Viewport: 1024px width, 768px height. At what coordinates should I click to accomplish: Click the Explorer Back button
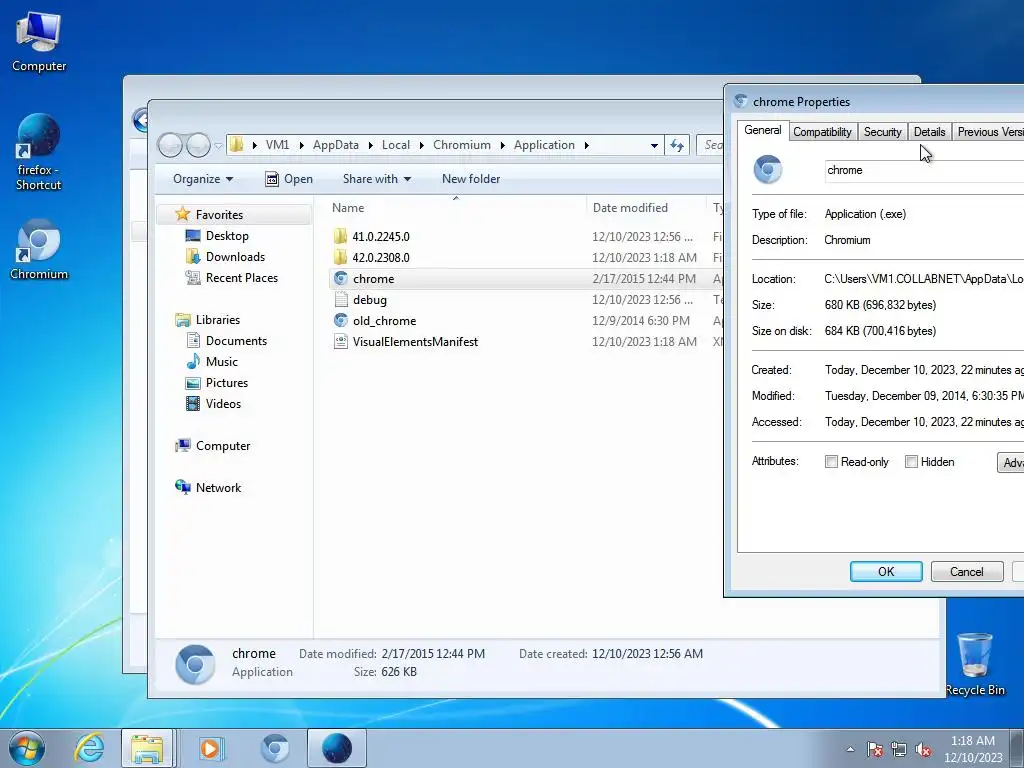tap(170, 145)
